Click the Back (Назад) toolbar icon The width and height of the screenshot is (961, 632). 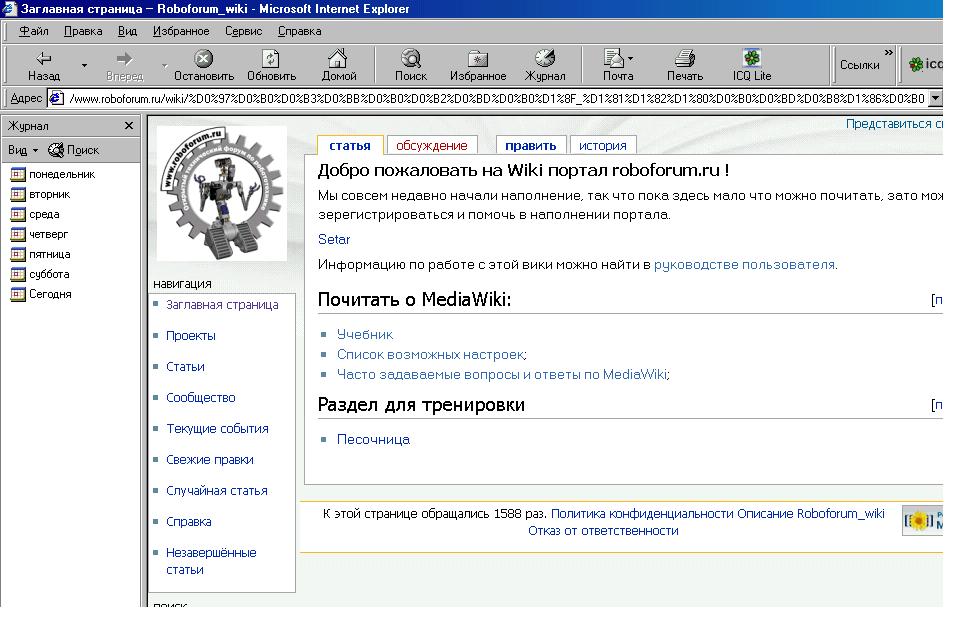(43, 59)
